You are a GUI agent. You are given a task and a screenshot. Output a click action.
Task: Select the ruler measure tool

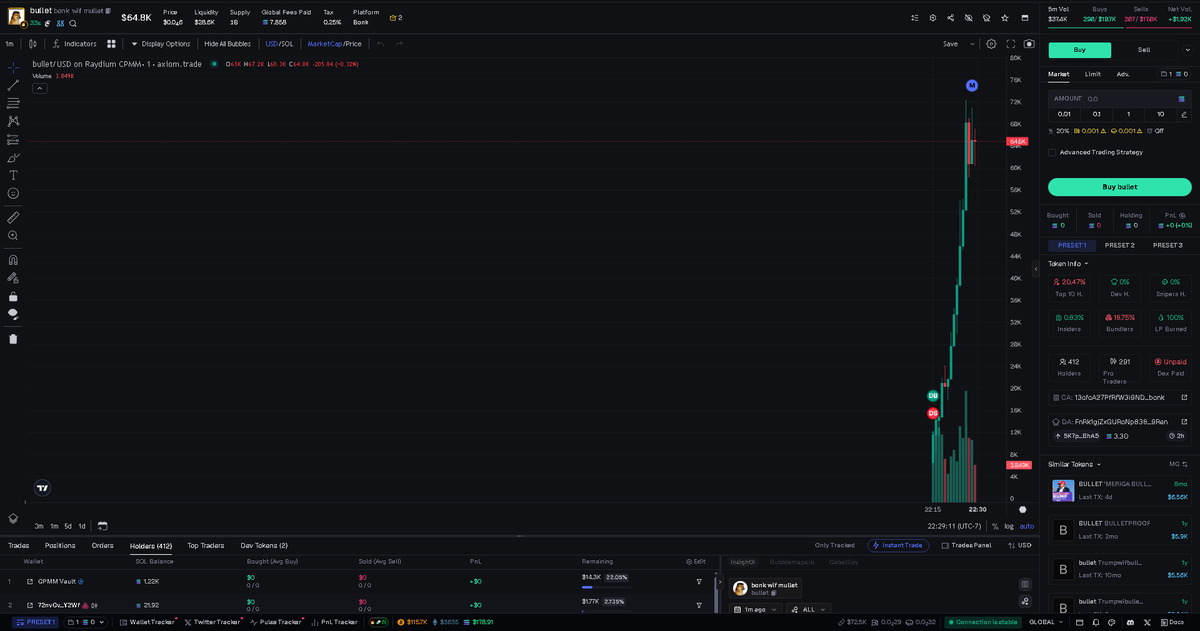click(13, 217)
